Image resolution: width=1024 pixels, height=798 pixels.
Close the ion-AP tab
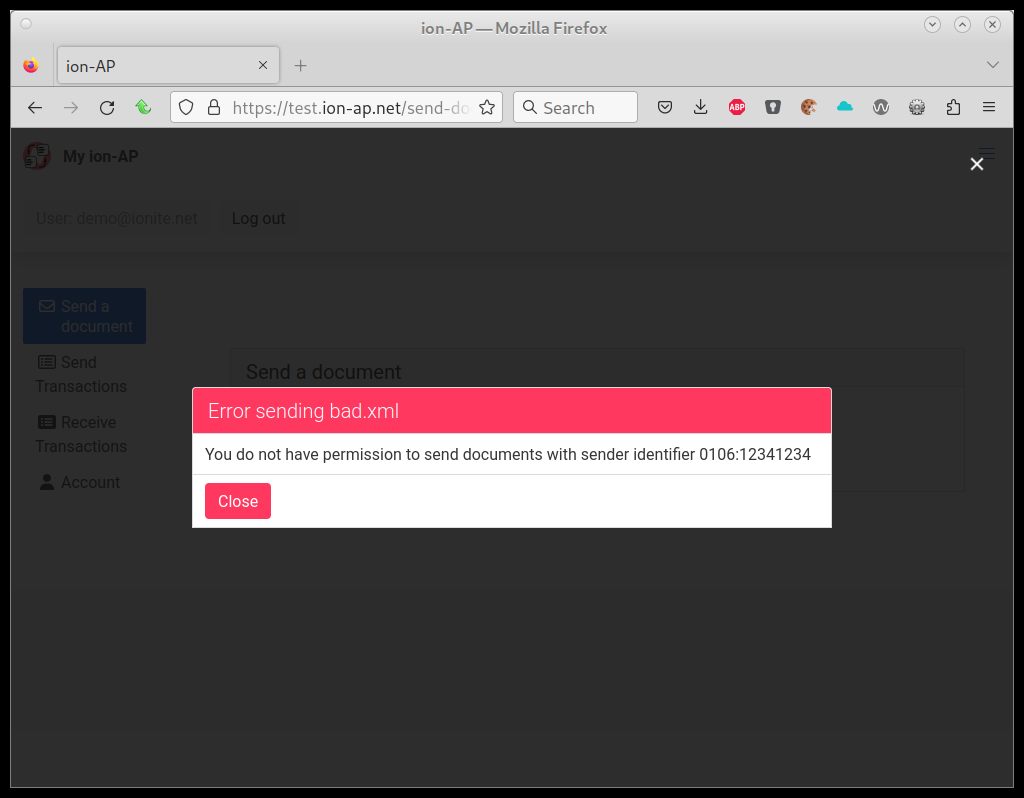click(263, 65)
